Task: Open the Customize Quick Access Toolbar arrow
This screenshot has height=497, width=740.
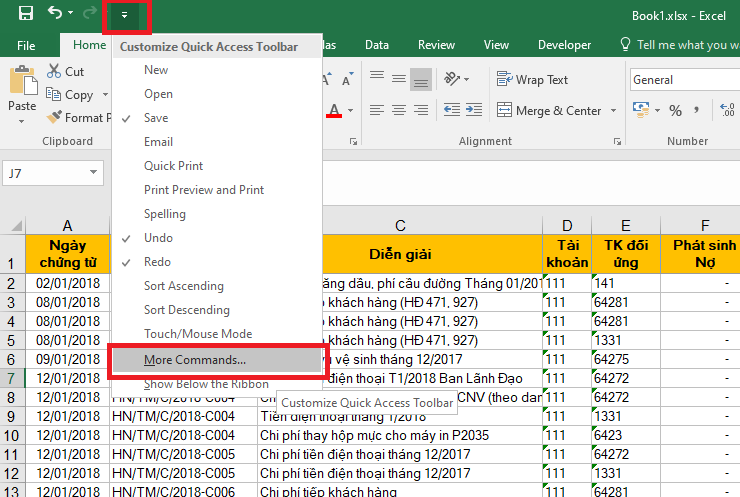Action: point(125,15)
